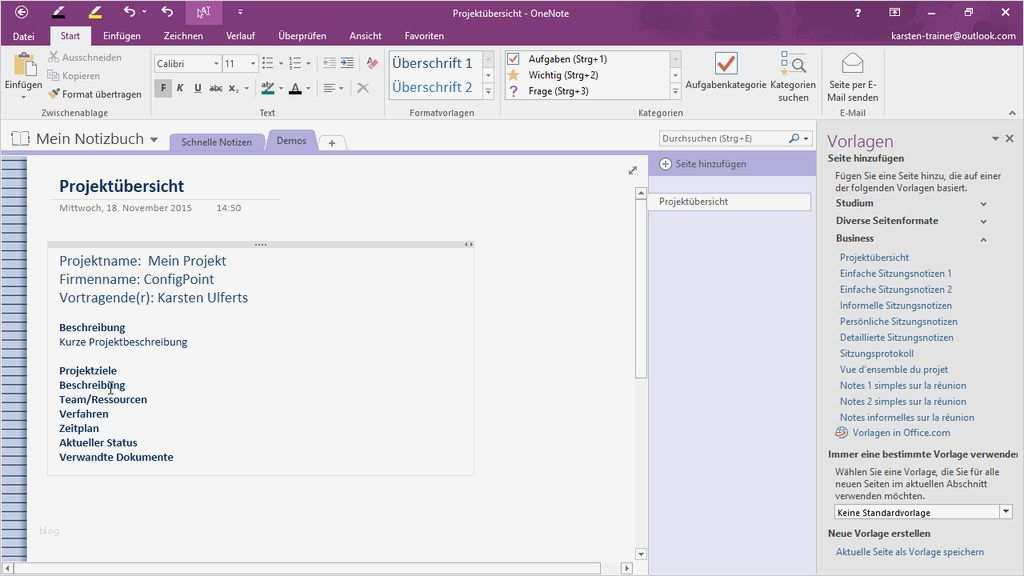
Task: Apply strikethrough formatting
Action: point(217,88)
